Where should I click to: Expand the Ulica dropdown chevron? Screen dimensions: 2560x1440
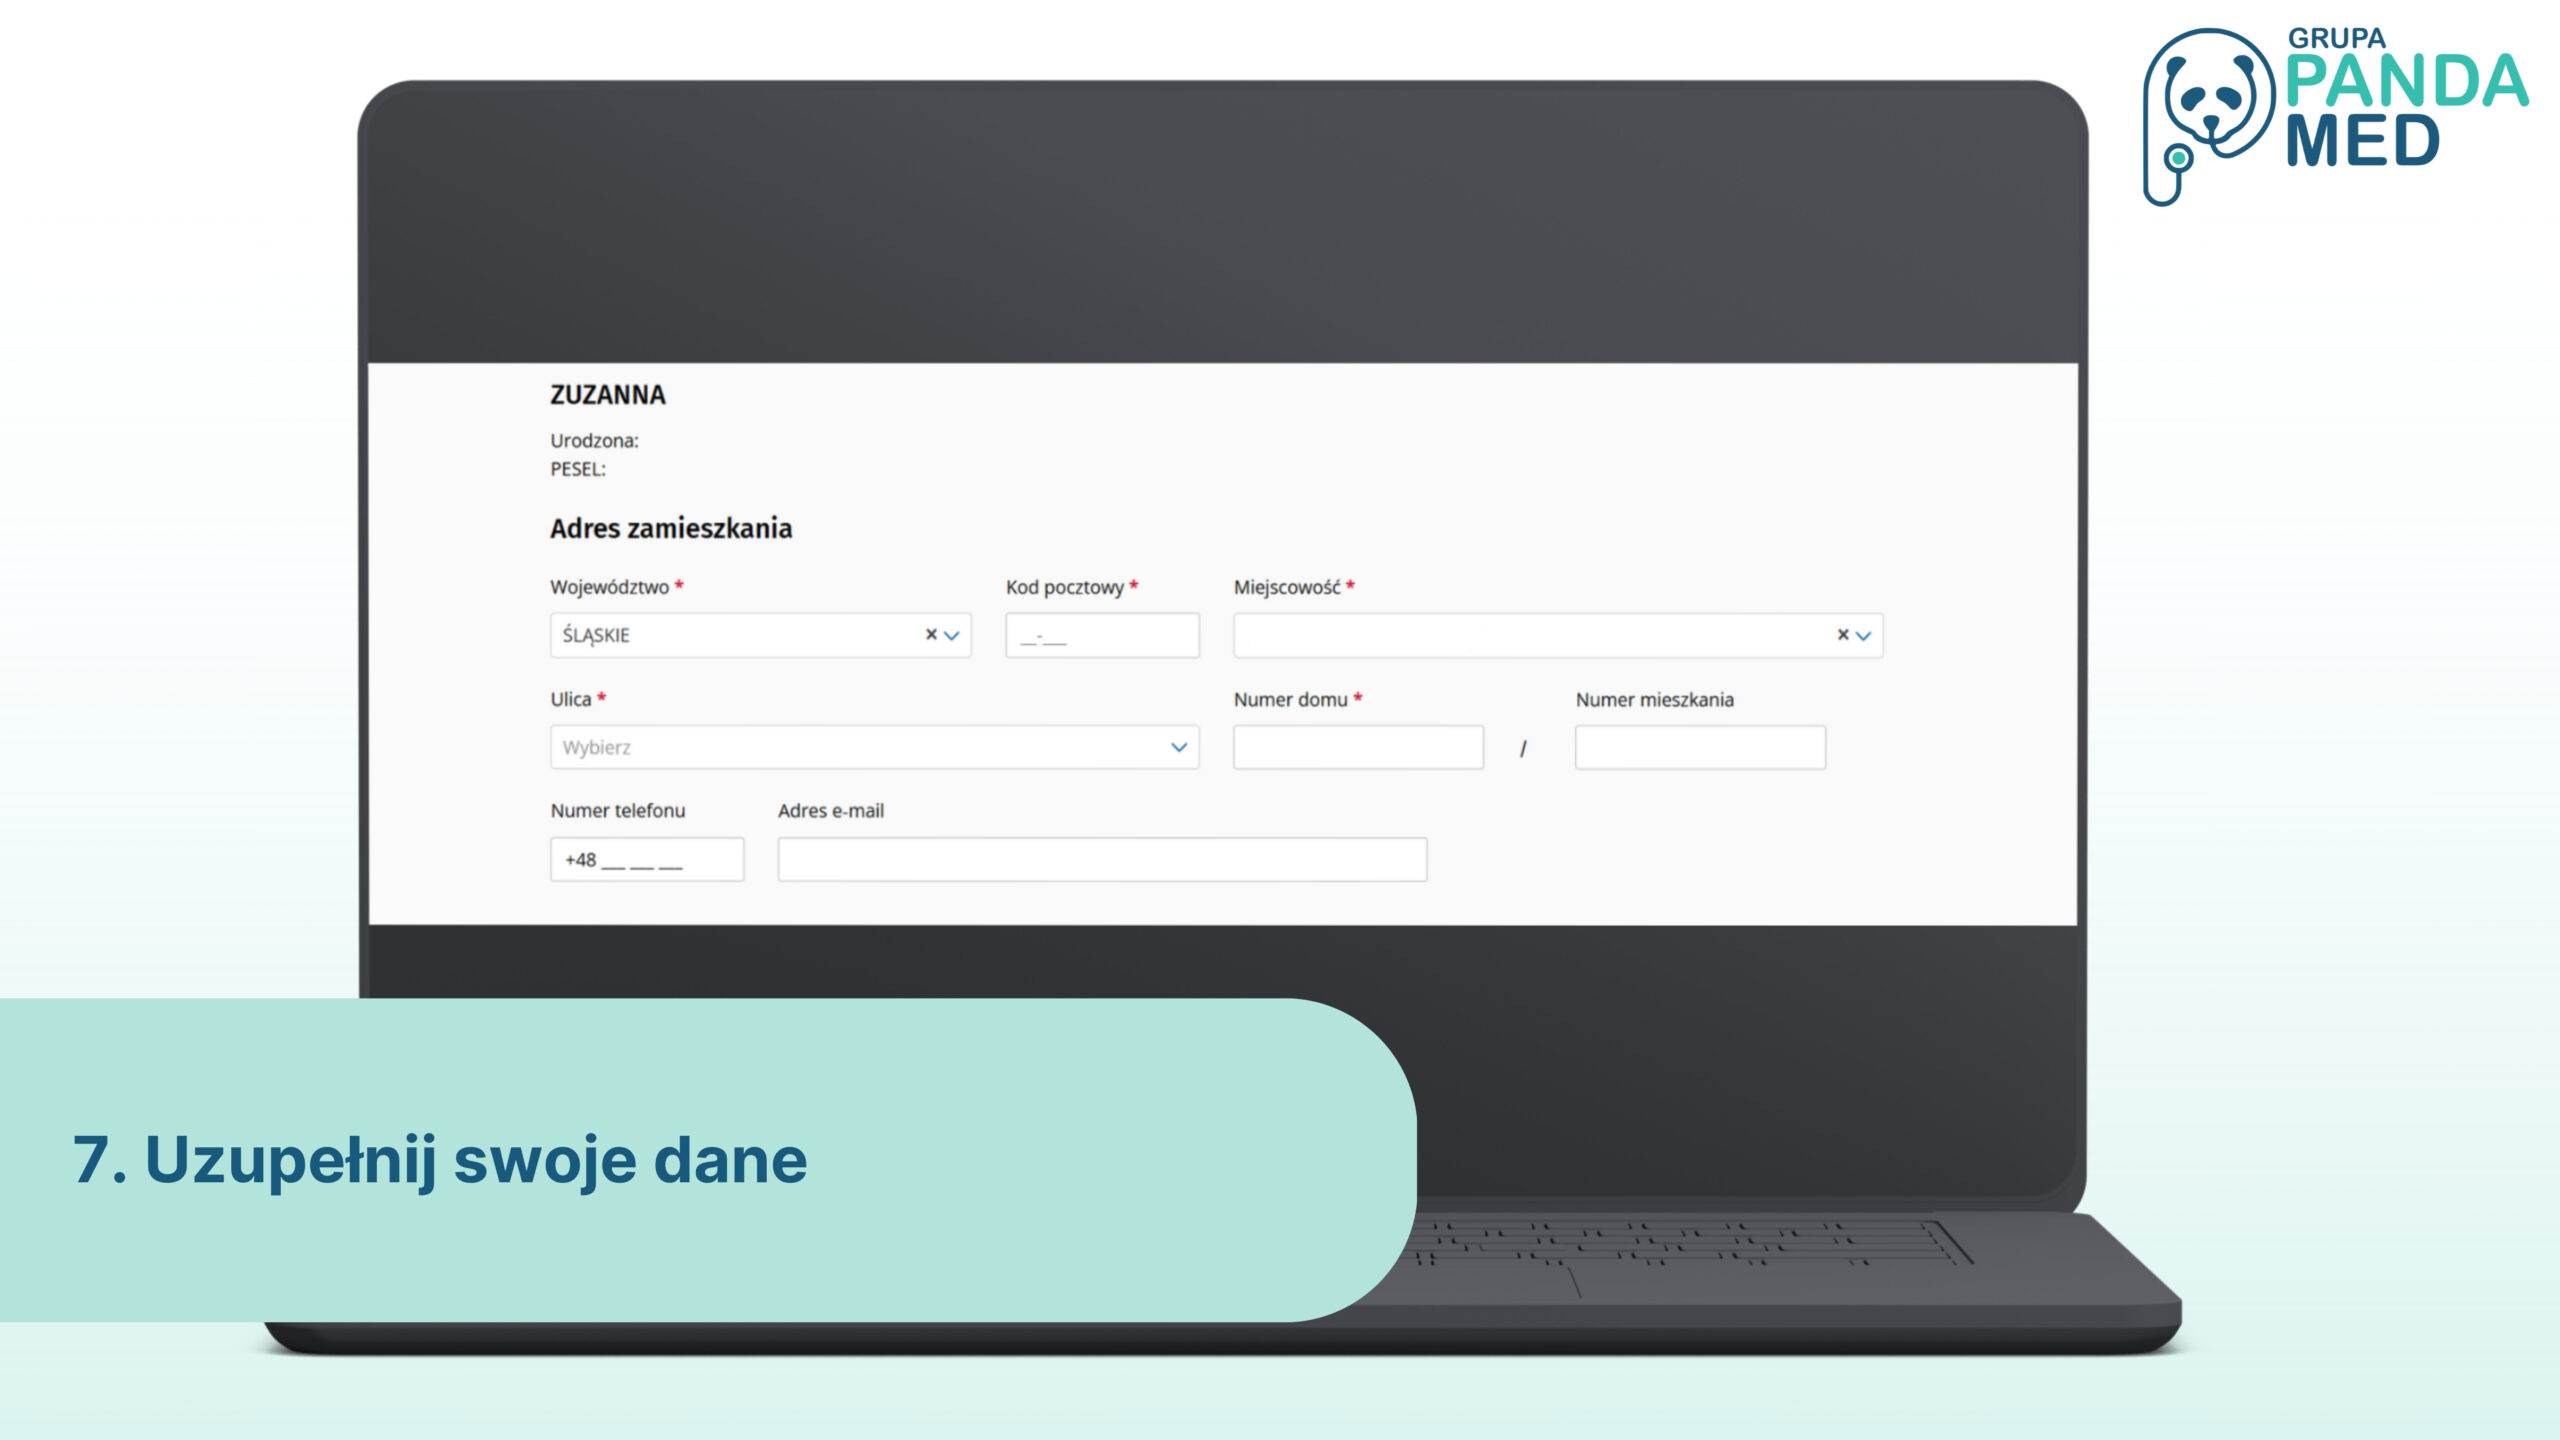(x=1179, y=747)
